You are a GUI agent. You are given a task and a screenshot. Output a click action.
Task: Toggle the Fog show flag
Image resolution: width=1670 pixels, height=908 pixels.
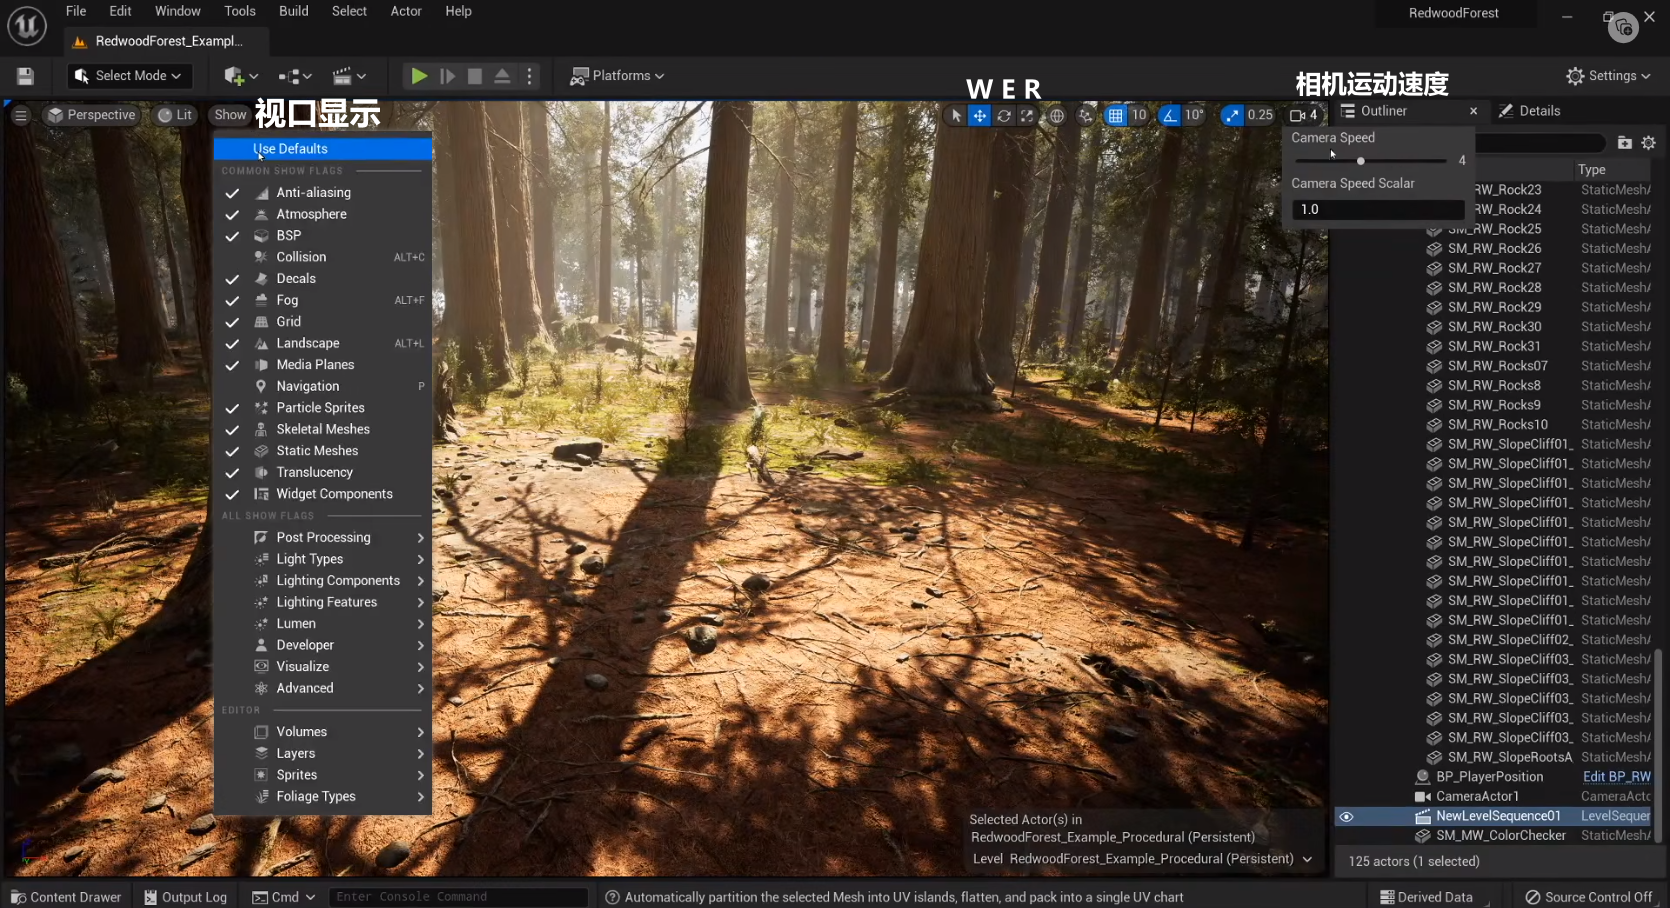click(323, 300)
